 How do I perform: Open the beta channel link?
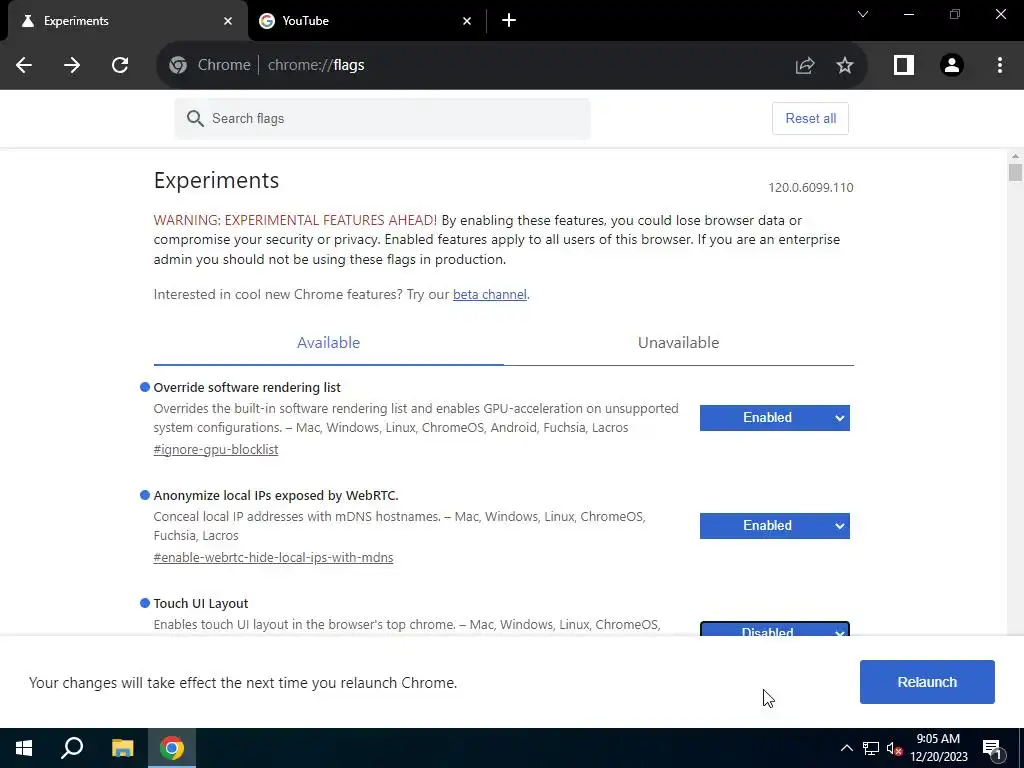[490, 295]
